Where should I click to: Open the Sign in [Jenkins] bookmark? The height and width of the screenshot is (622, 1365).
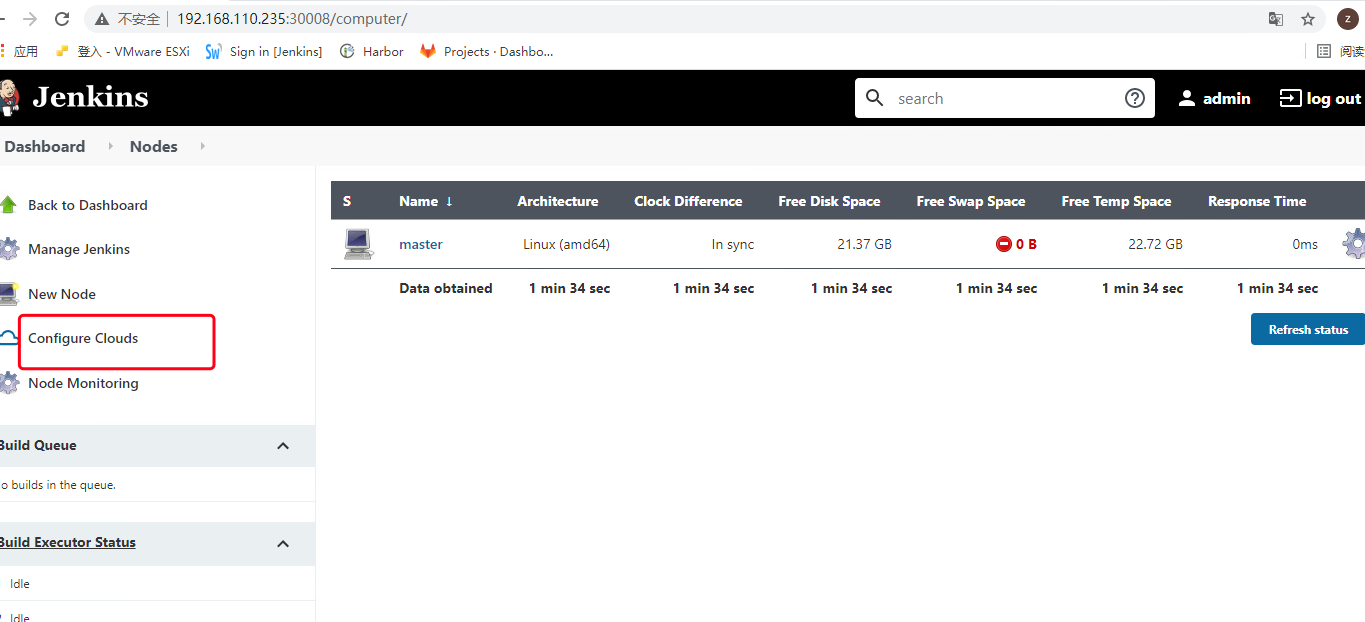(264, 51)
